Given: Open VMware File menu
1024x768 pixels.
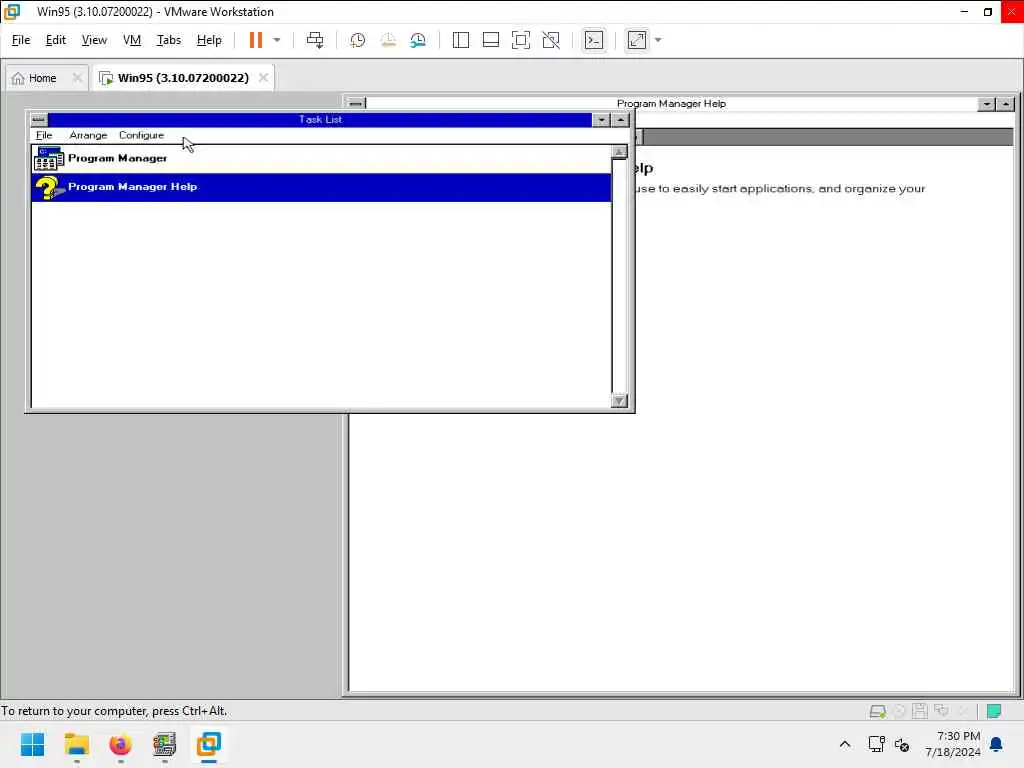Looking at the screenshot, I should [x=21, y=40].
